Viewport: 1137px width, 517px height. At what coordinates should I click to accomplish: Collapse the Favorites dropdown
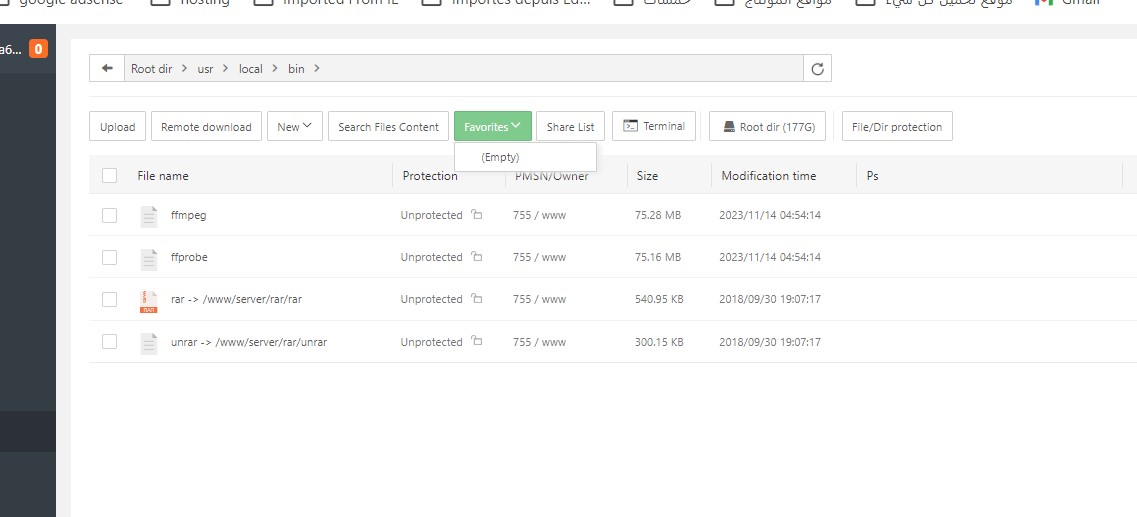click(x=492, y=127)
